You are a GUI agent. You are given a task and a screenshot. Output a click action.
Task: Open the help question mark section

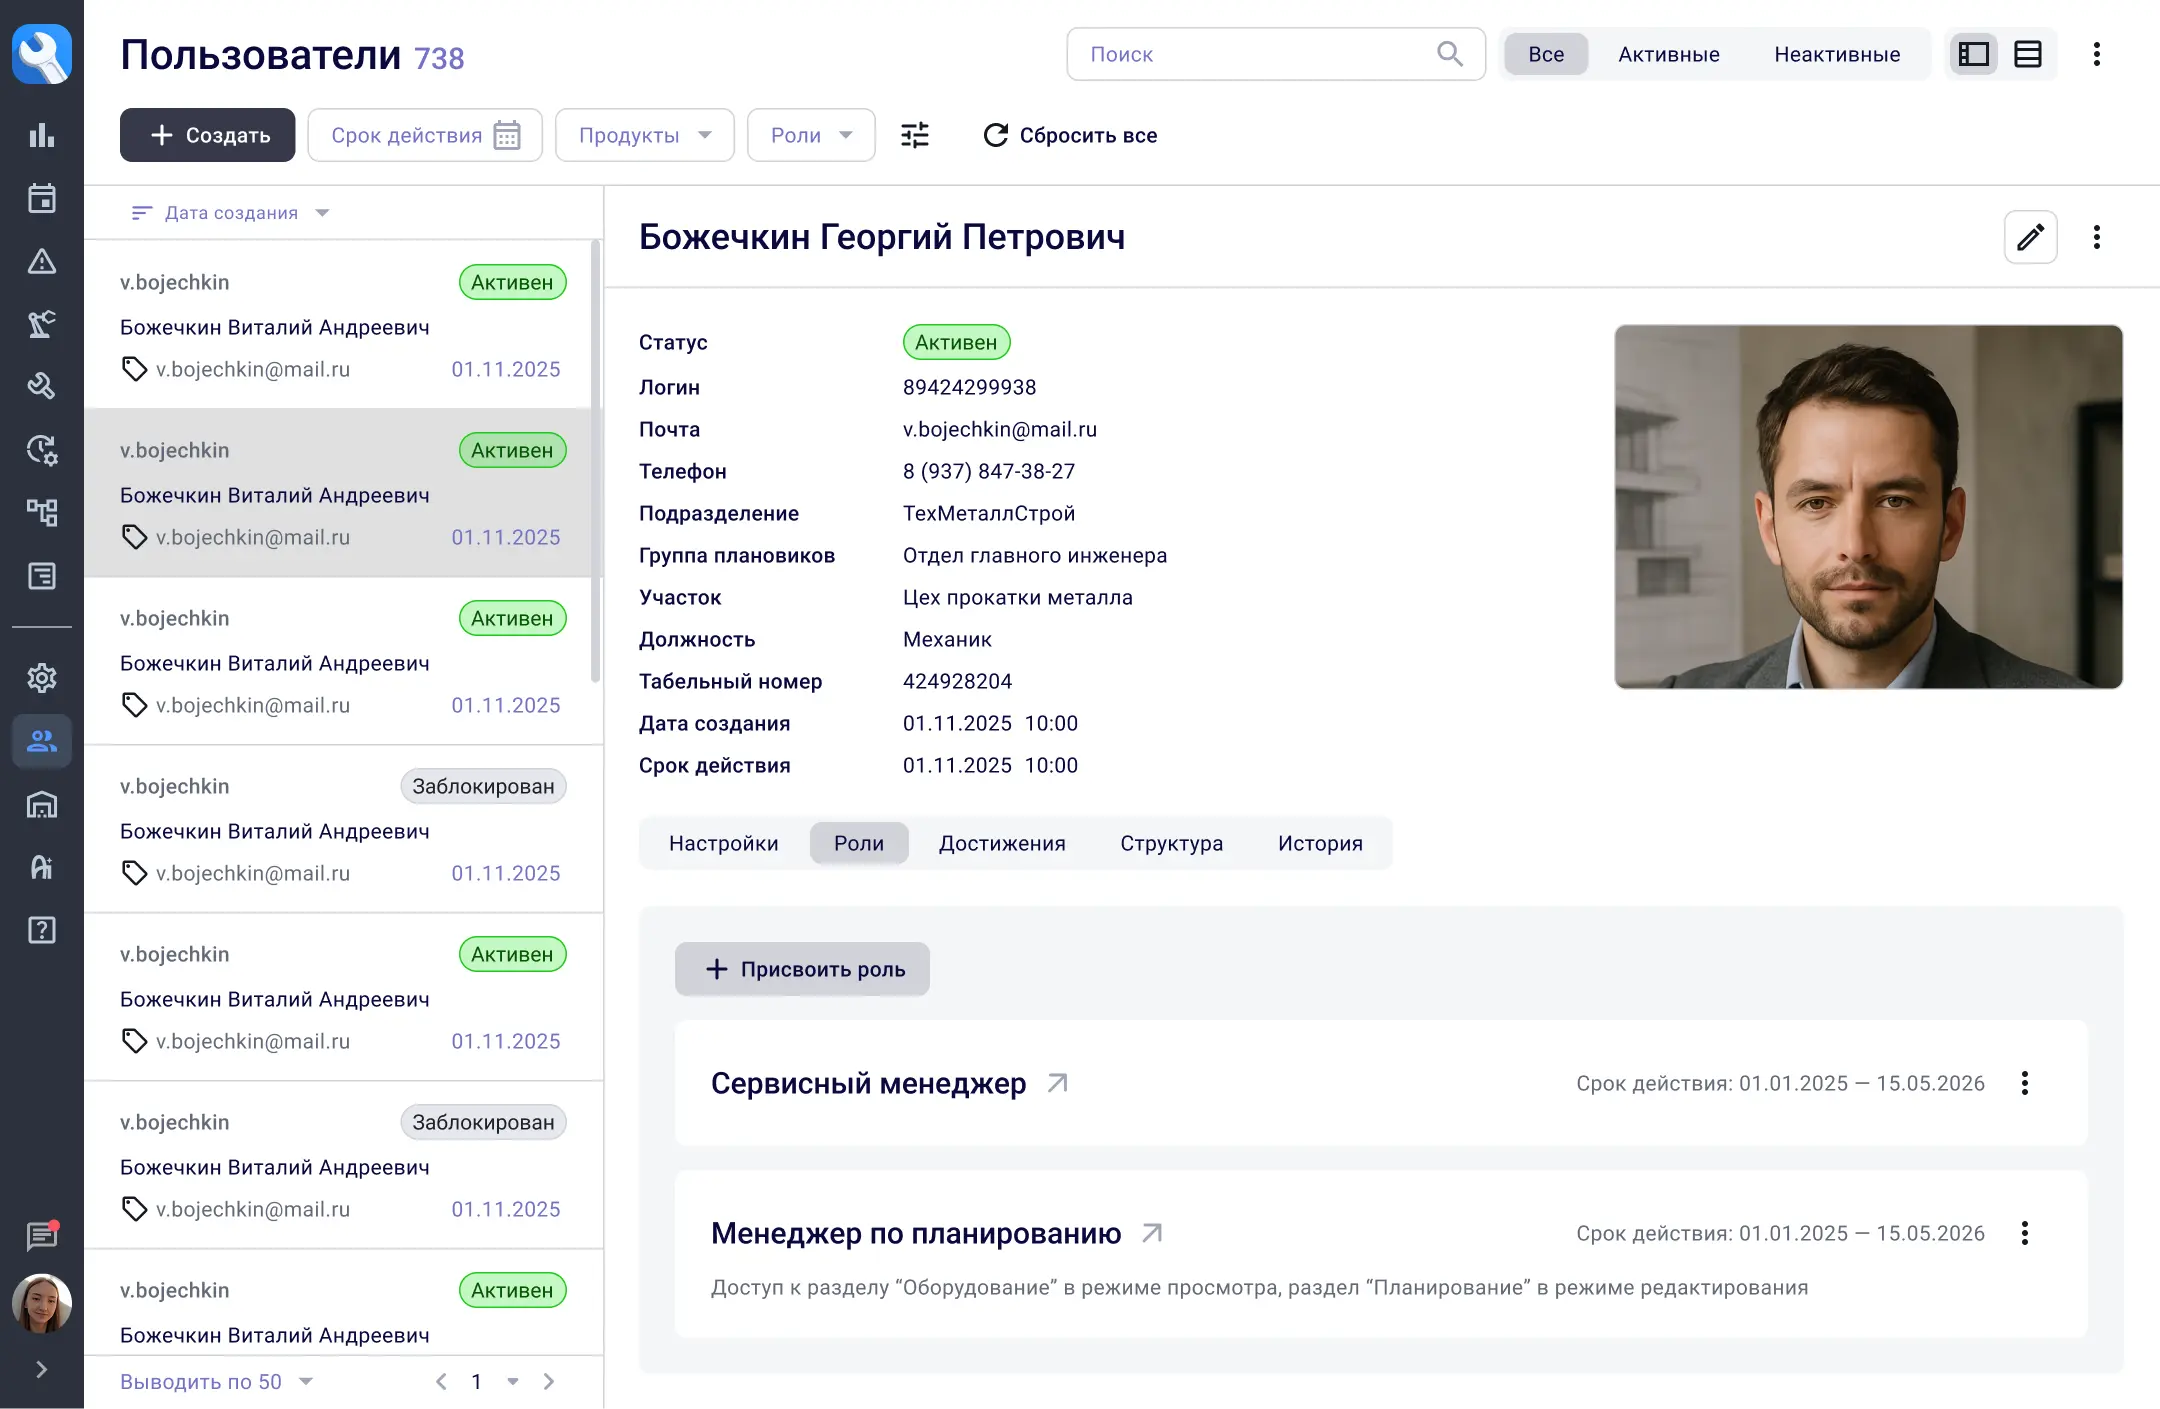pos(41,930)
